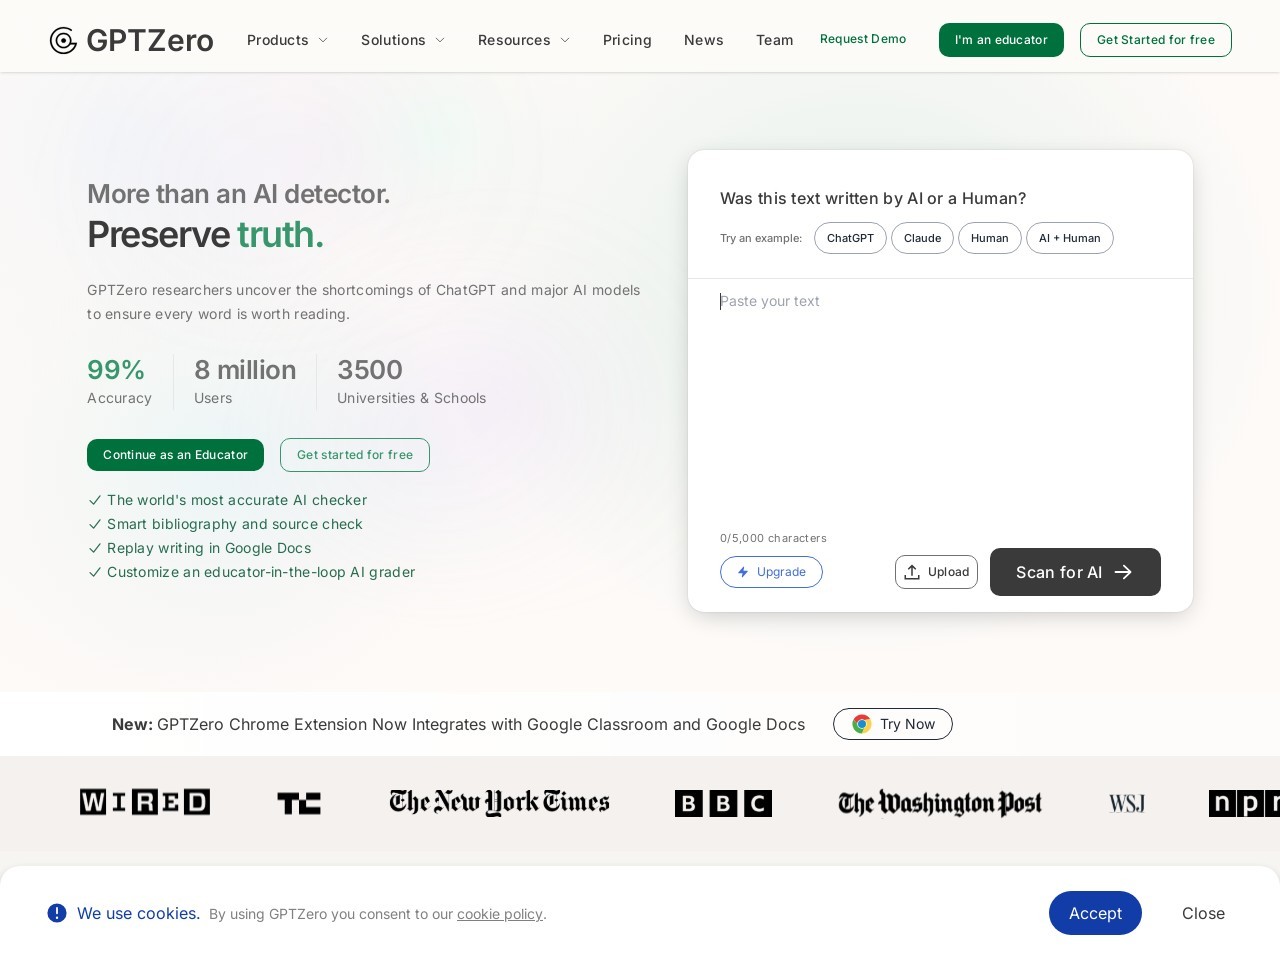Click the checkmark beside Replay writing in Google Docs

tap(96, 548)
